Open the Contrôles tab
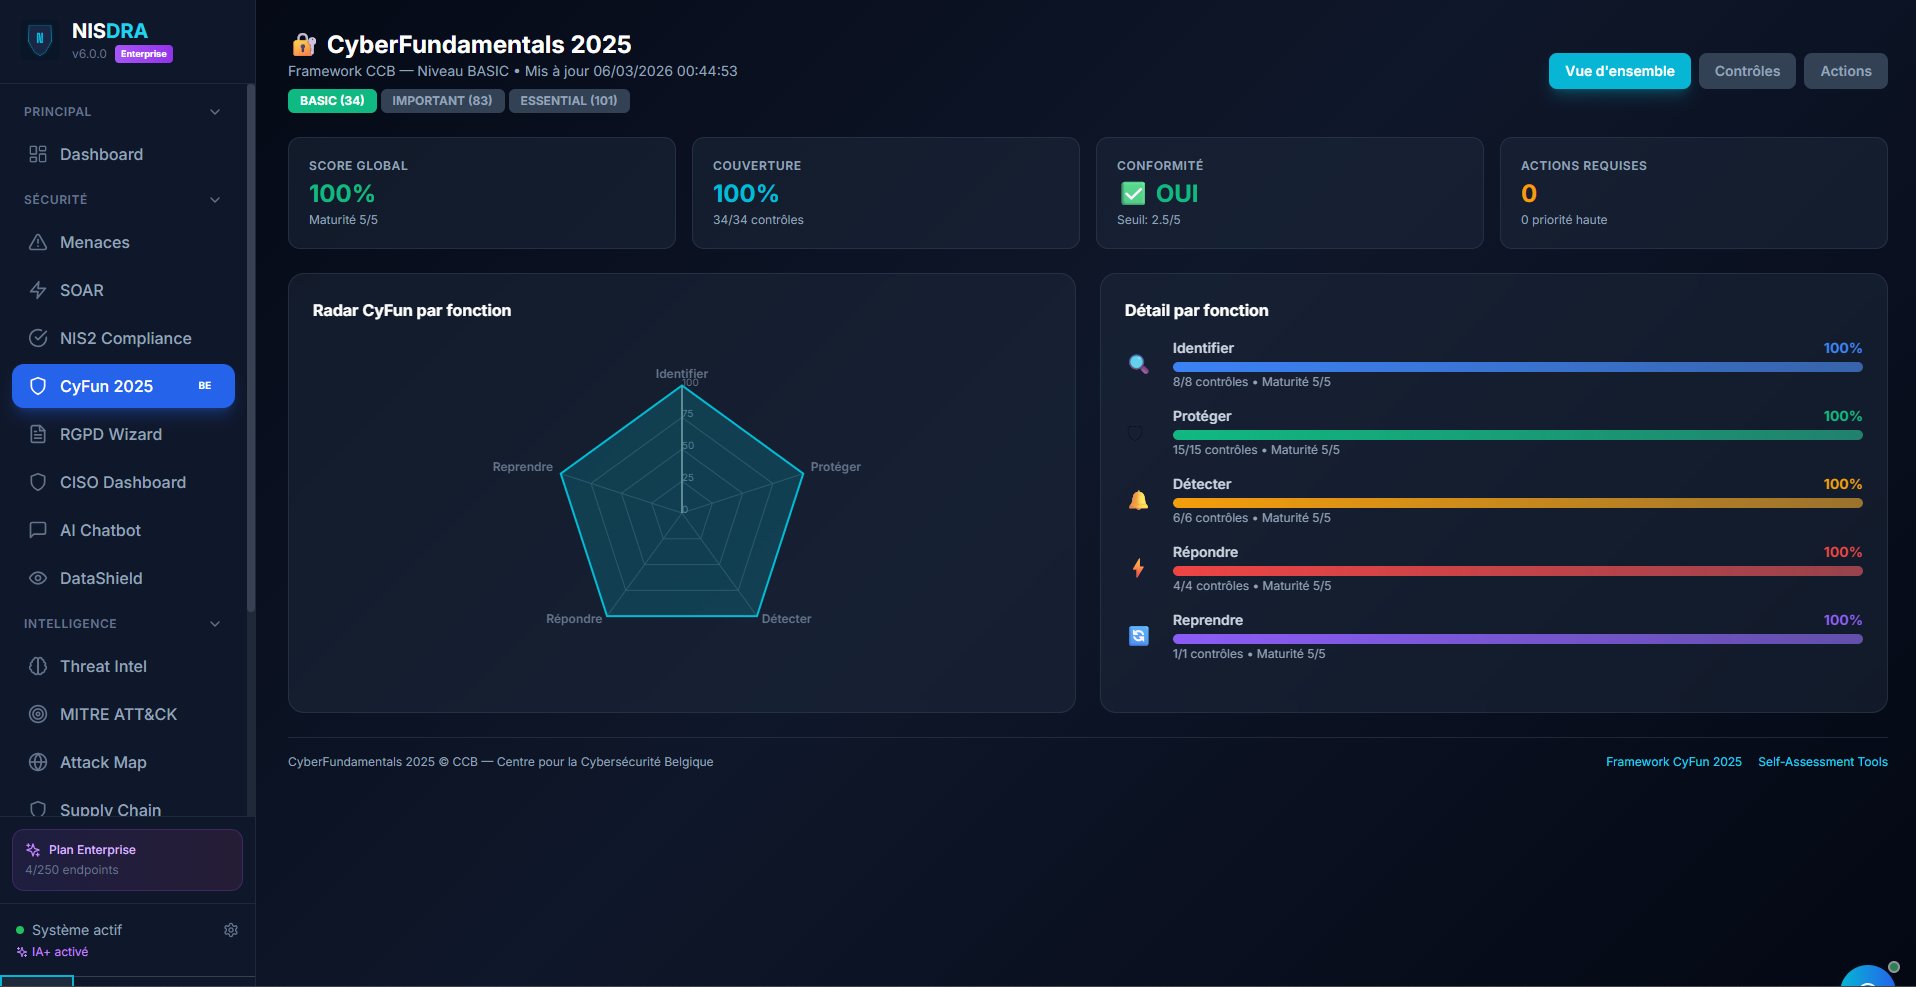 [x=1747, y=71]
